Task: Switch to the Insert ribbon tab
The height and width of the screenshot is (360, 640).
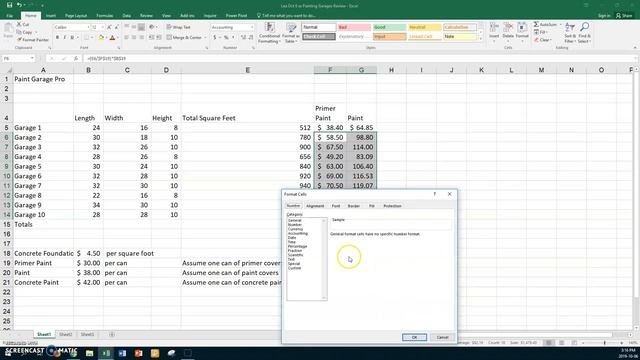Action: pos(51,16)
